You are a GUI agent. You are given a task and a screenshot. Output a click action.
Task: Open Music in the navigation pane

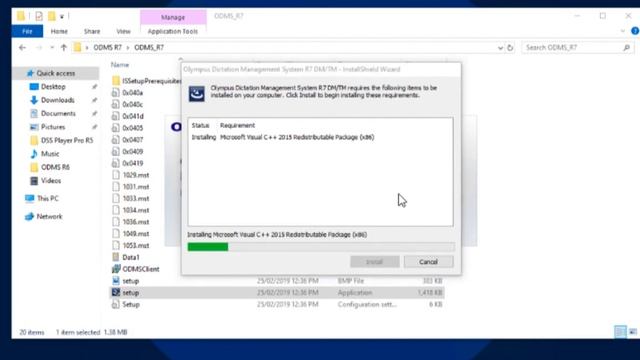(50, 154)
